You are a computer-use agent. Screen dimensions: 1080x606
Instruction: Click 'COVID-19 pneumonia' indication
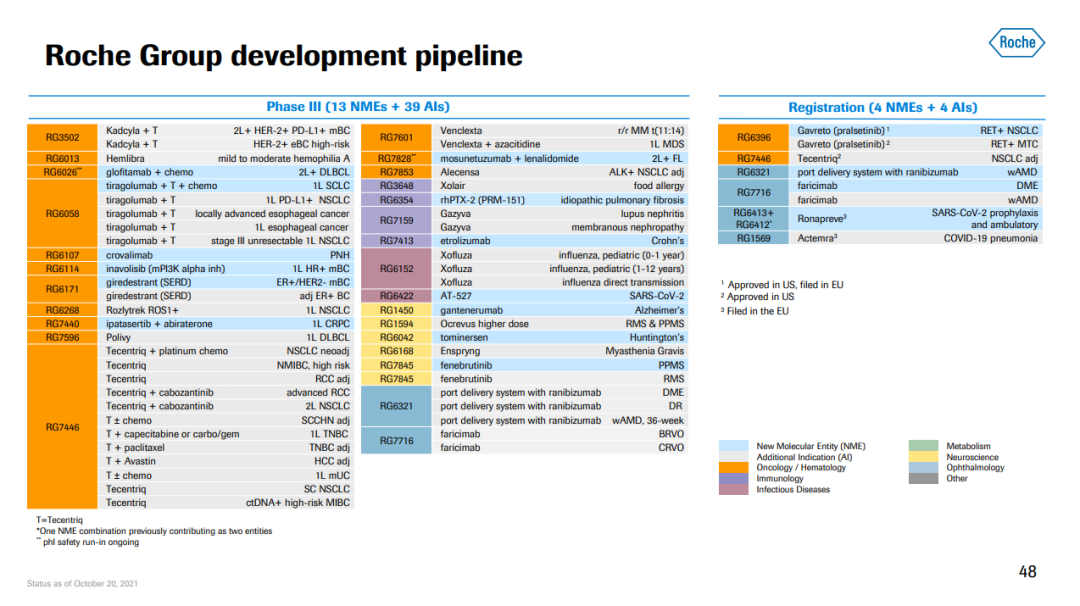(990, 238)
